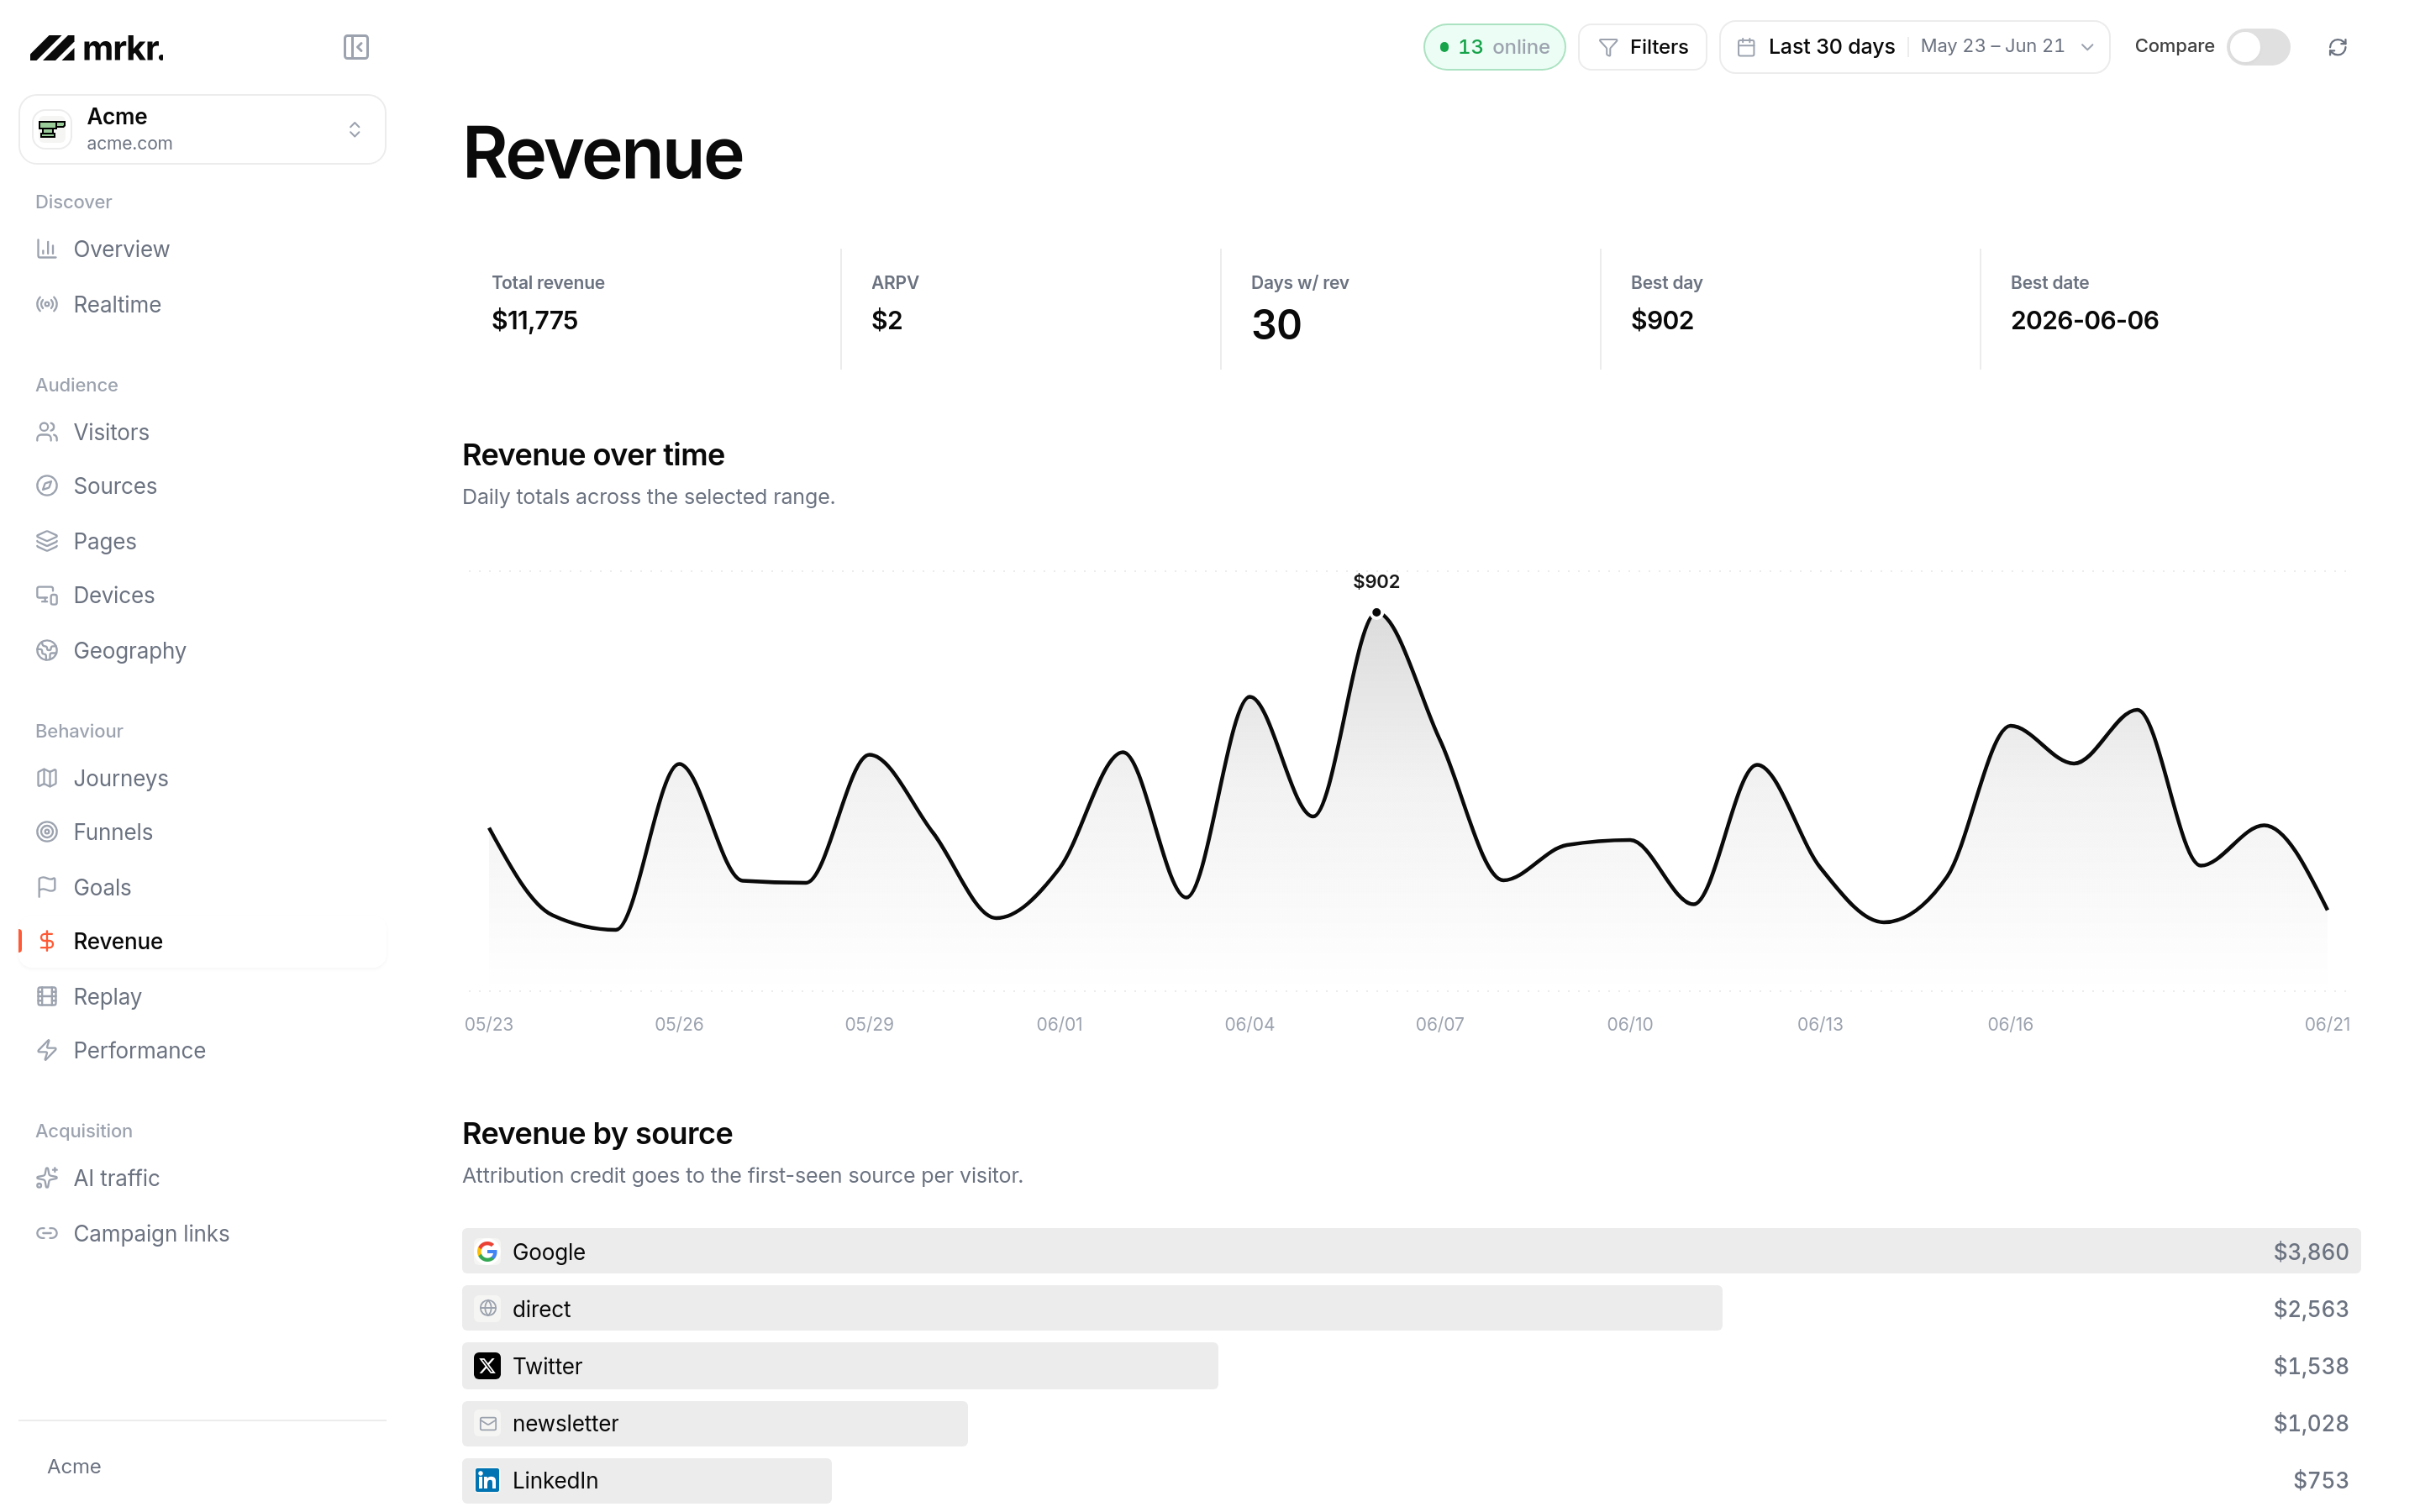Click the 05/23 axis label
The width and height of the screenshot is (2420, 1512).
point(488,1024)
